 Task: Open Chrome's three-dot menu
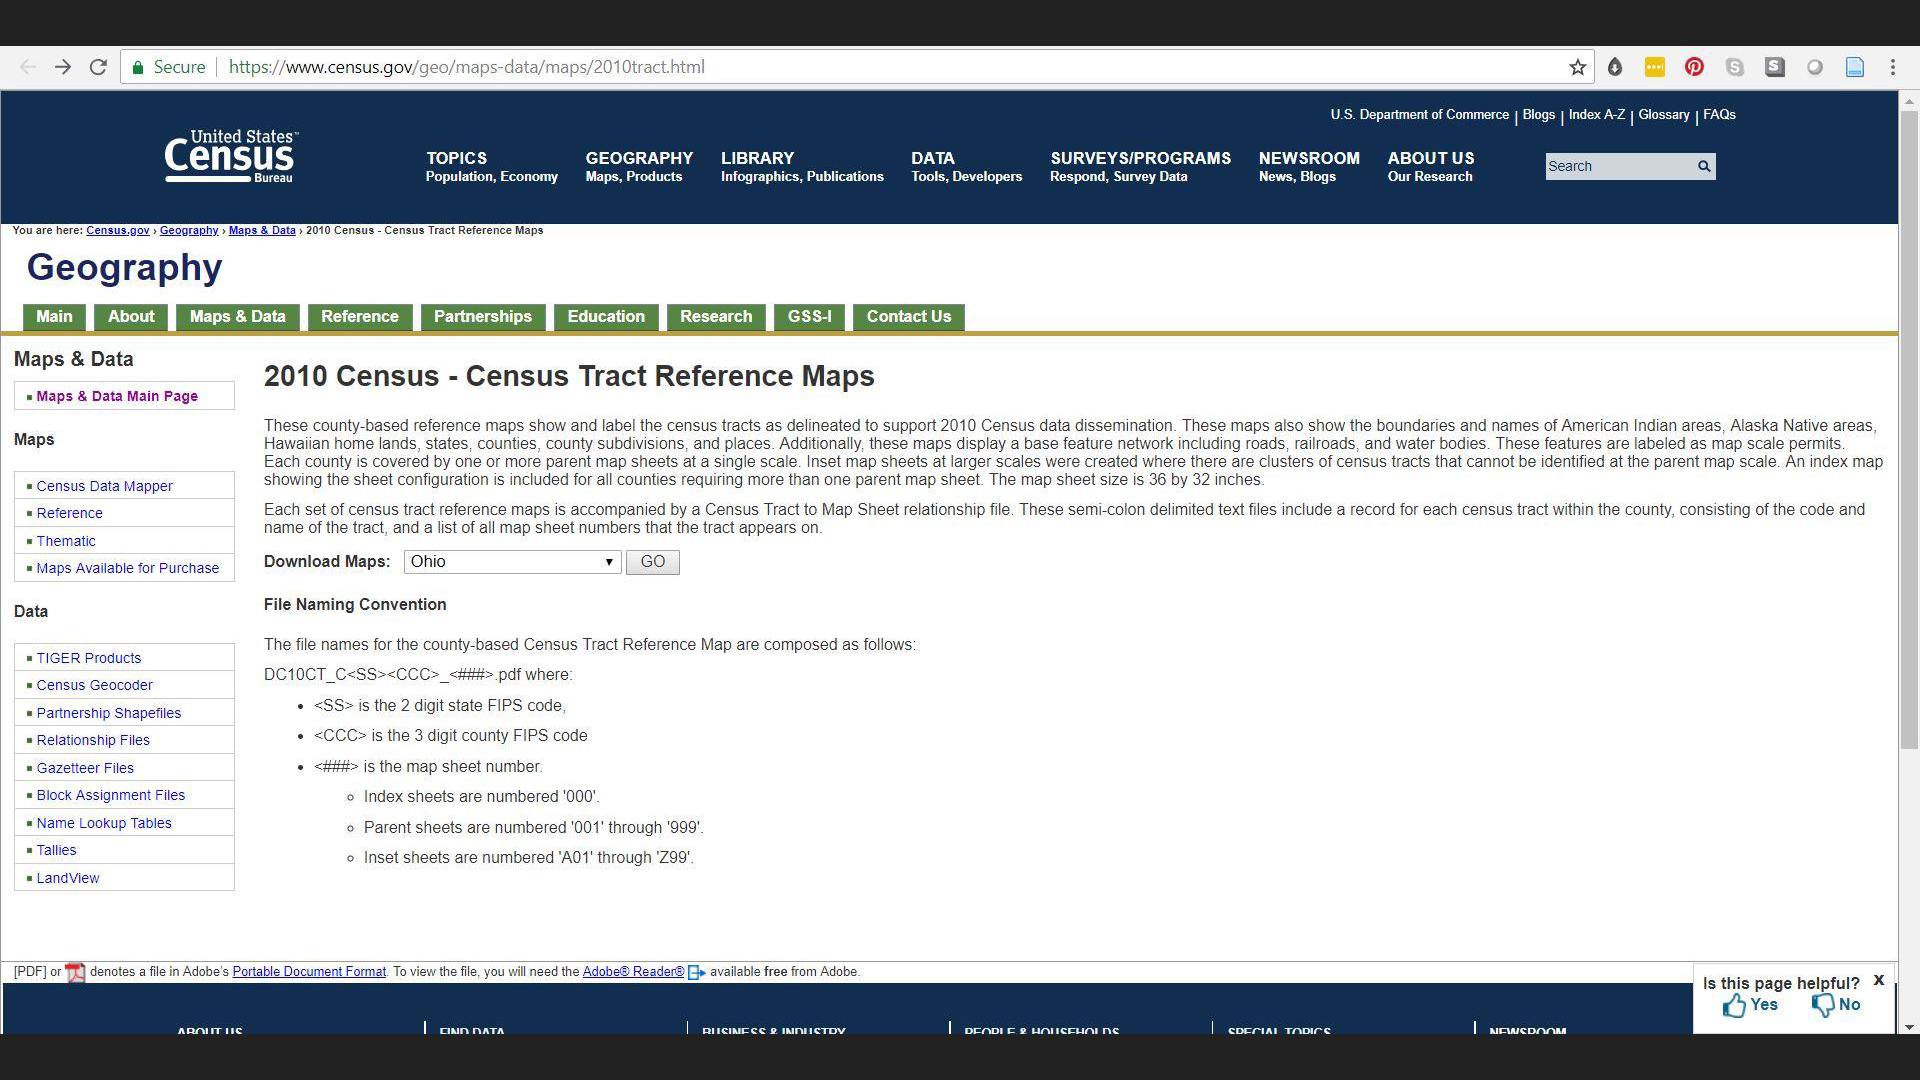point(1892,67)
